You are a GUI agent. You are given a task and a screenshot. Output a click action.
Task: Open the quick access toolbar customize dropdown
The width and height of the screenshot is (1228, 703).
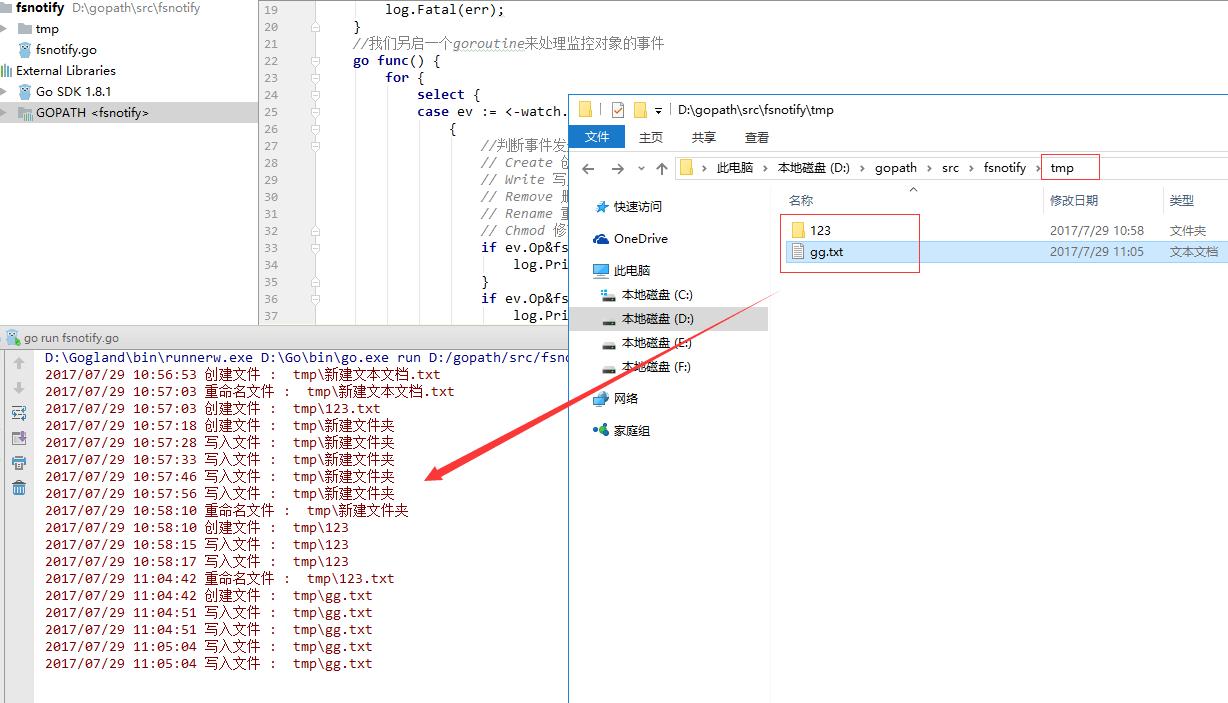coord(658,112)
